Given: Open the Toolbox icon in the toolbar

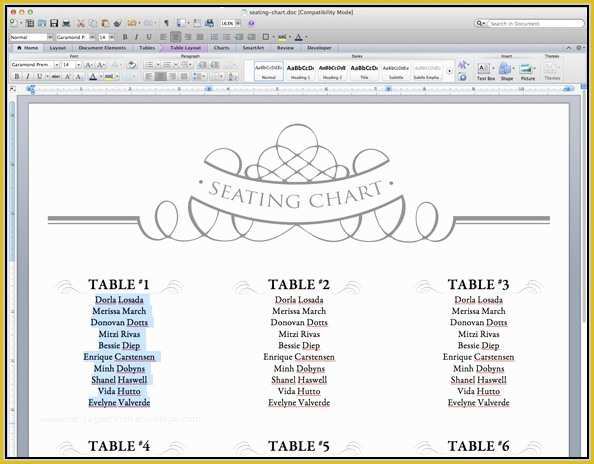Looking at the screenshot, I should point(197,23).
